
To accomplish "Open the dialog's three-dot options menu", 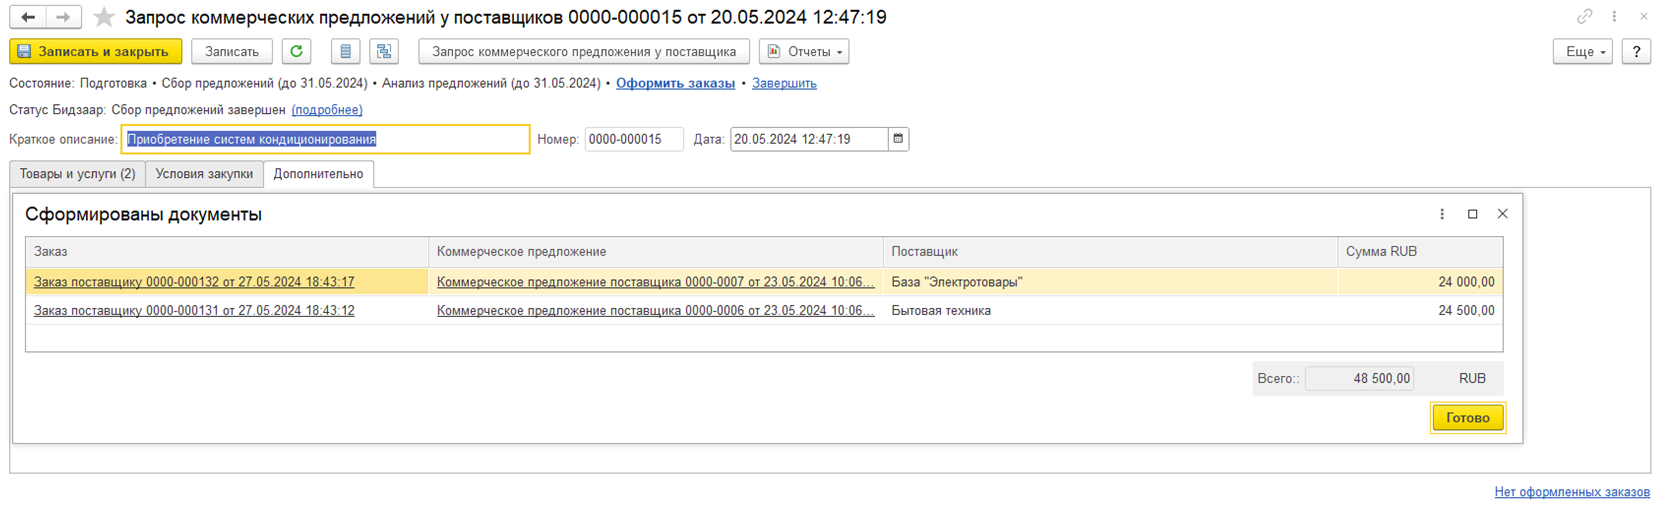I will [1442, 214].
